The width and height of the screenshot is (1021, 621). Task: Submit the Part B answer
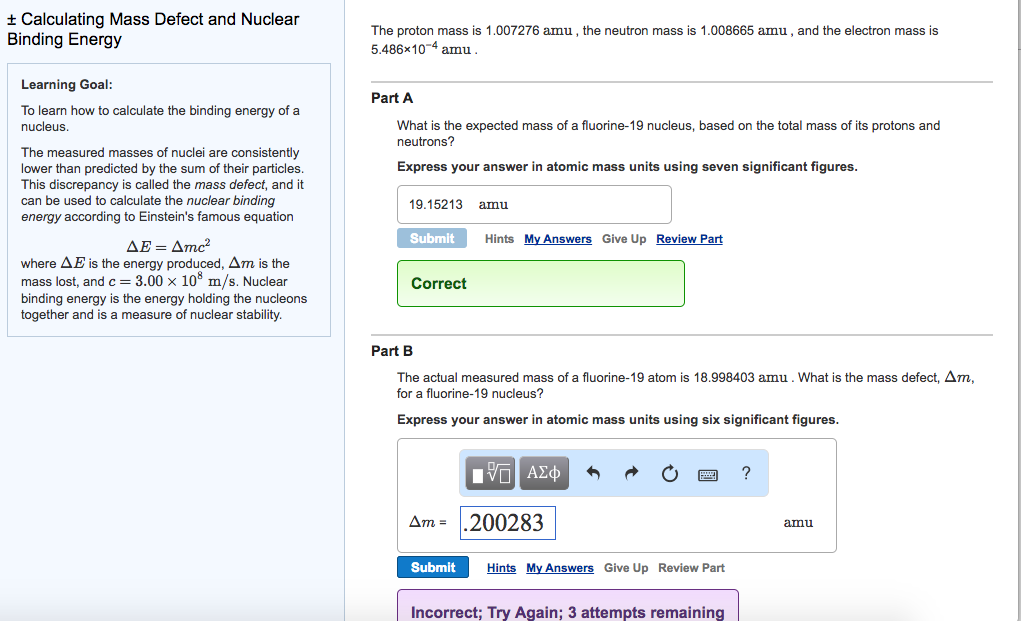click(x=432, y=567)
